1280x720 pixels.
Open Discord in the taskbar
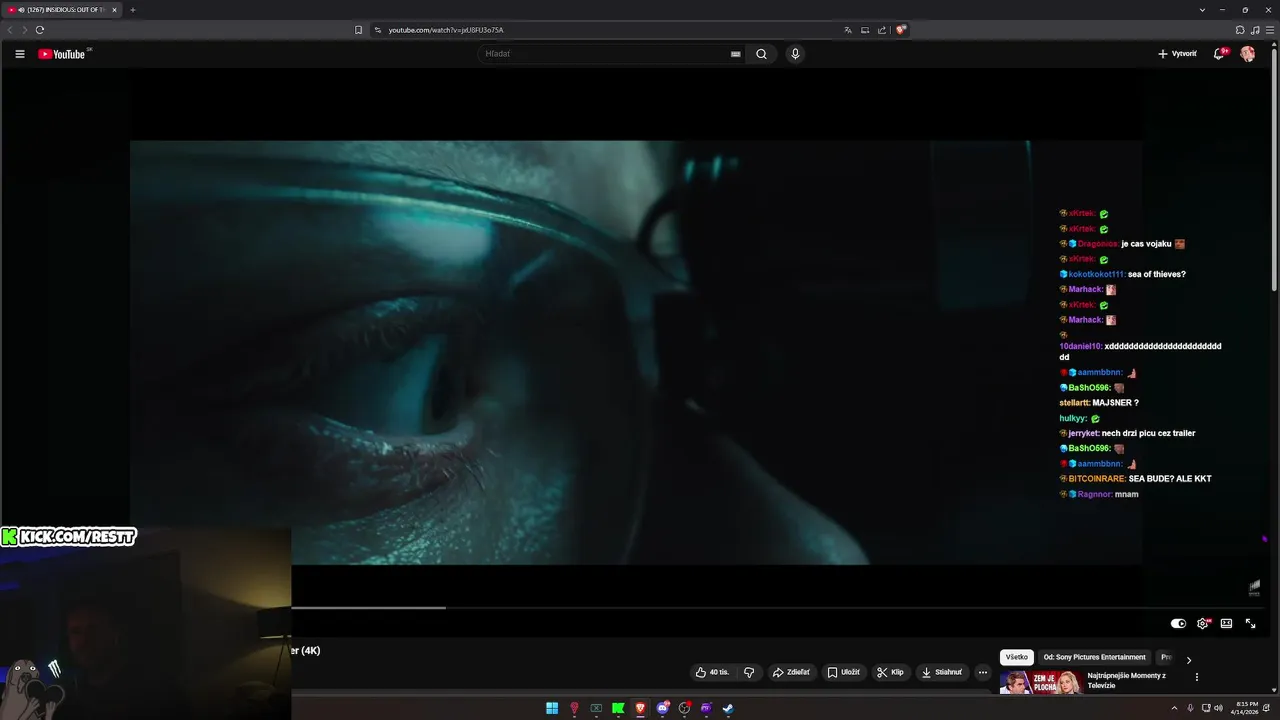click(662, 708)
